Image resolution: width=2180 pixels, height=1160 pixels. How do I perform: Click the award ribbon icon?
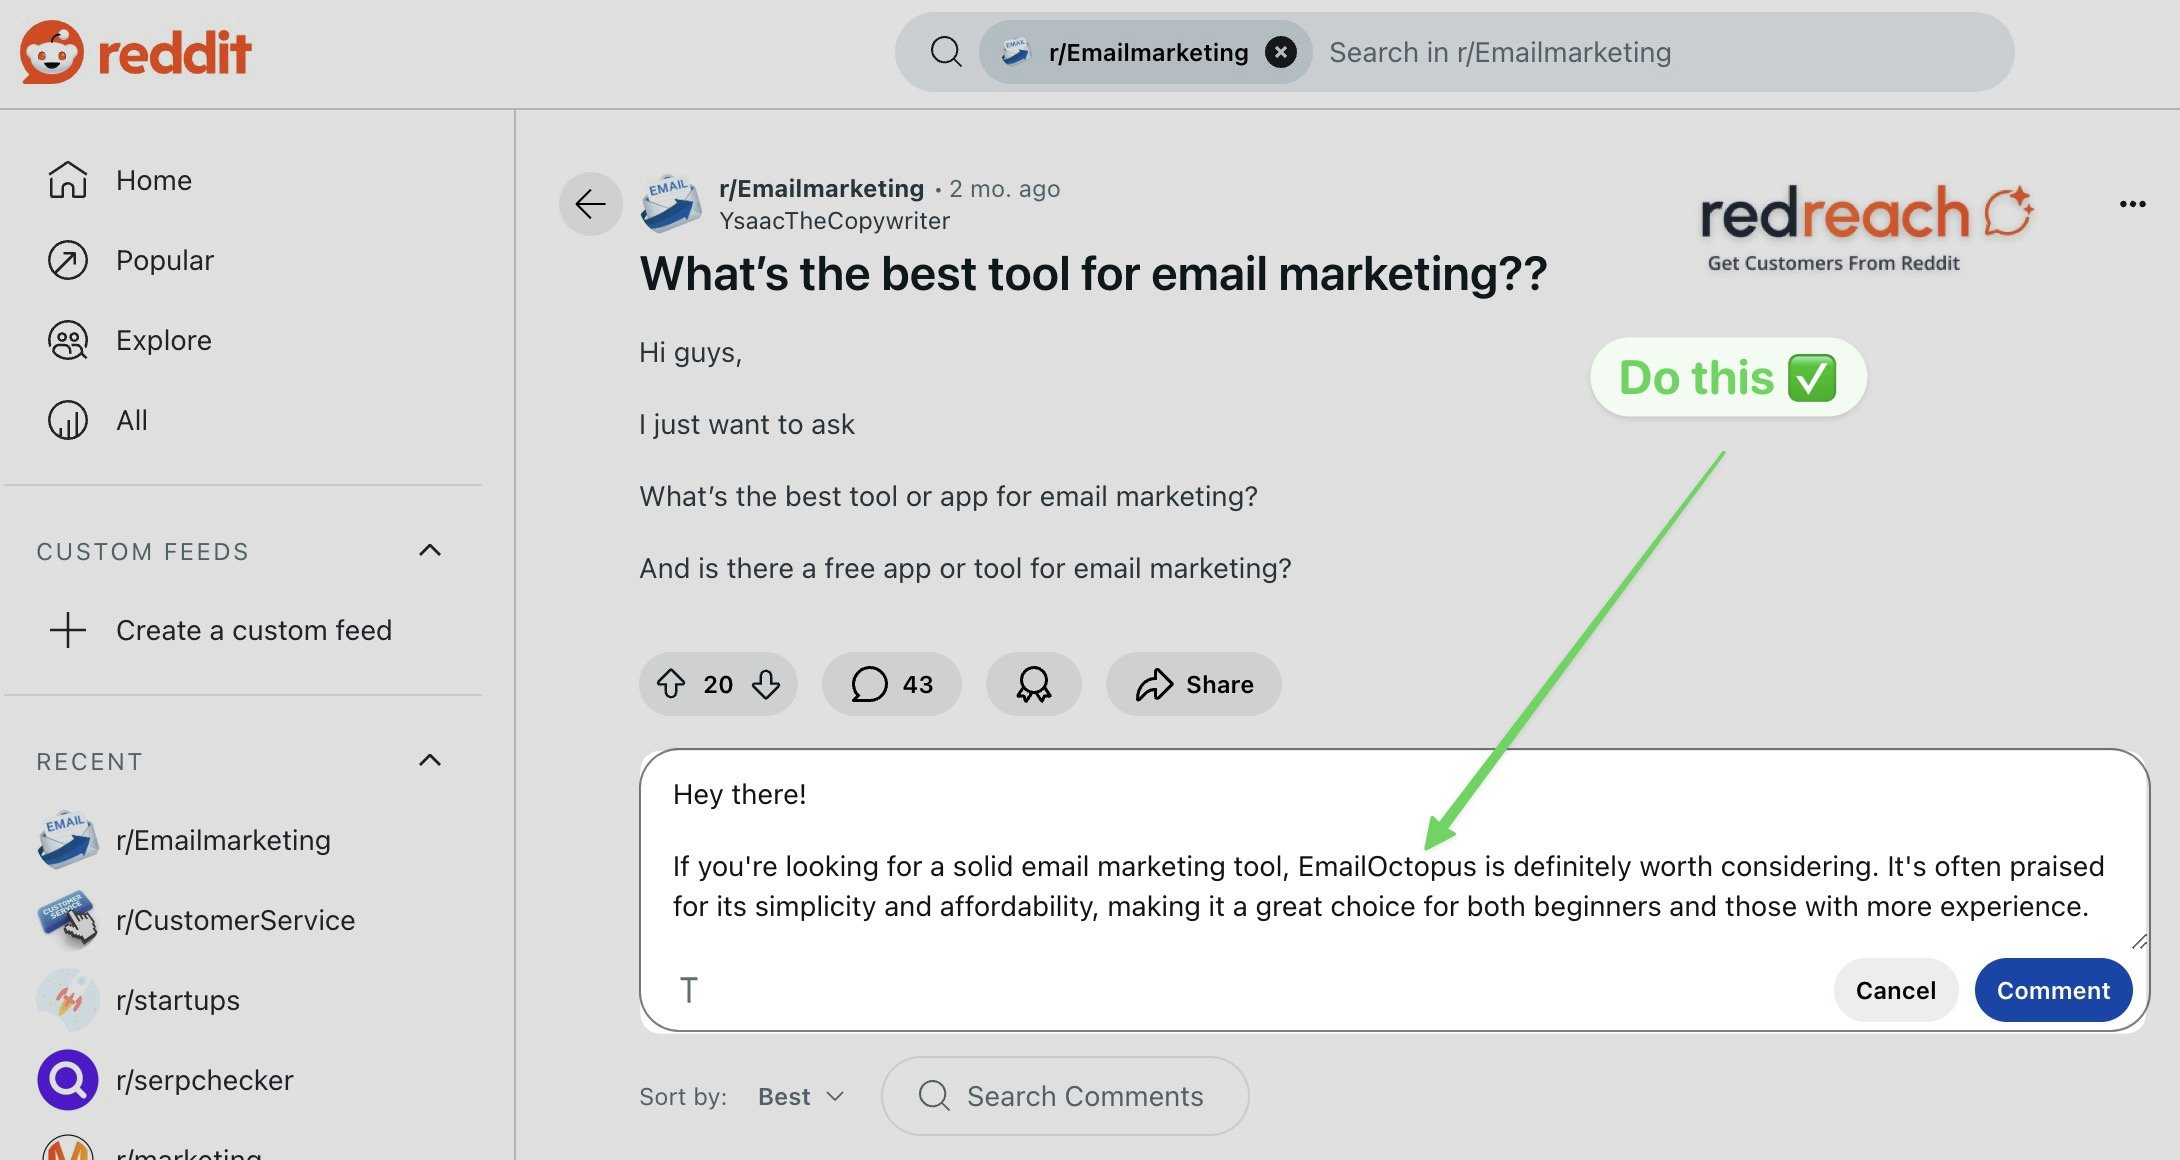pyautogui.click(x=1033, y=684)
